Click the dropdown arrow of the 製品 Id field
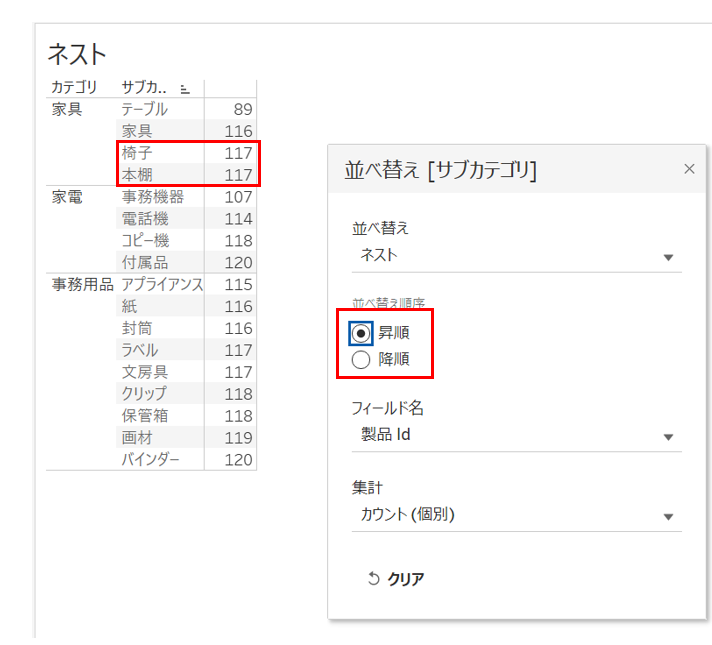712x645 pixels. click(668, 437)
